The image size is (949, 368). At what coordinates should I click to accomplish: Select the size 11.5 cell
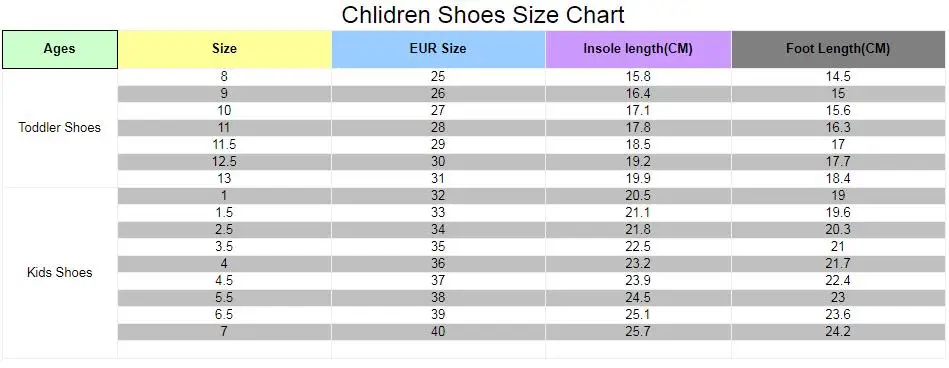(x=225, y=145)
